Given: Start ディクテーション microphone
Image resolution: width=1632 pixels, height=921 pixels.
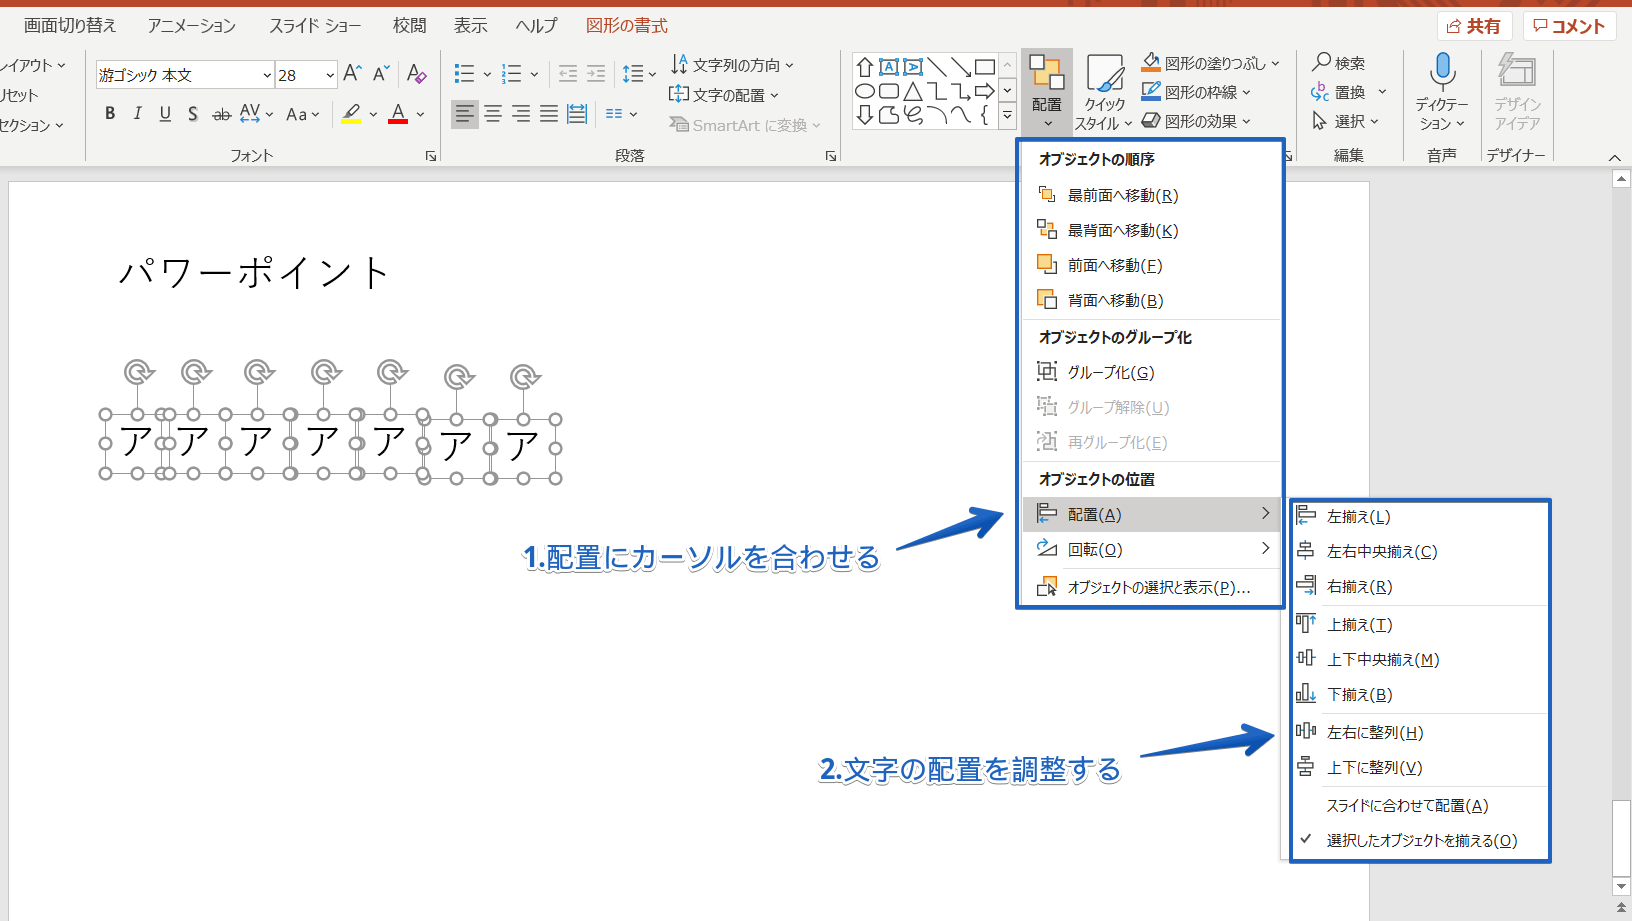Looking at the screenshot, I should point(1442,92).
